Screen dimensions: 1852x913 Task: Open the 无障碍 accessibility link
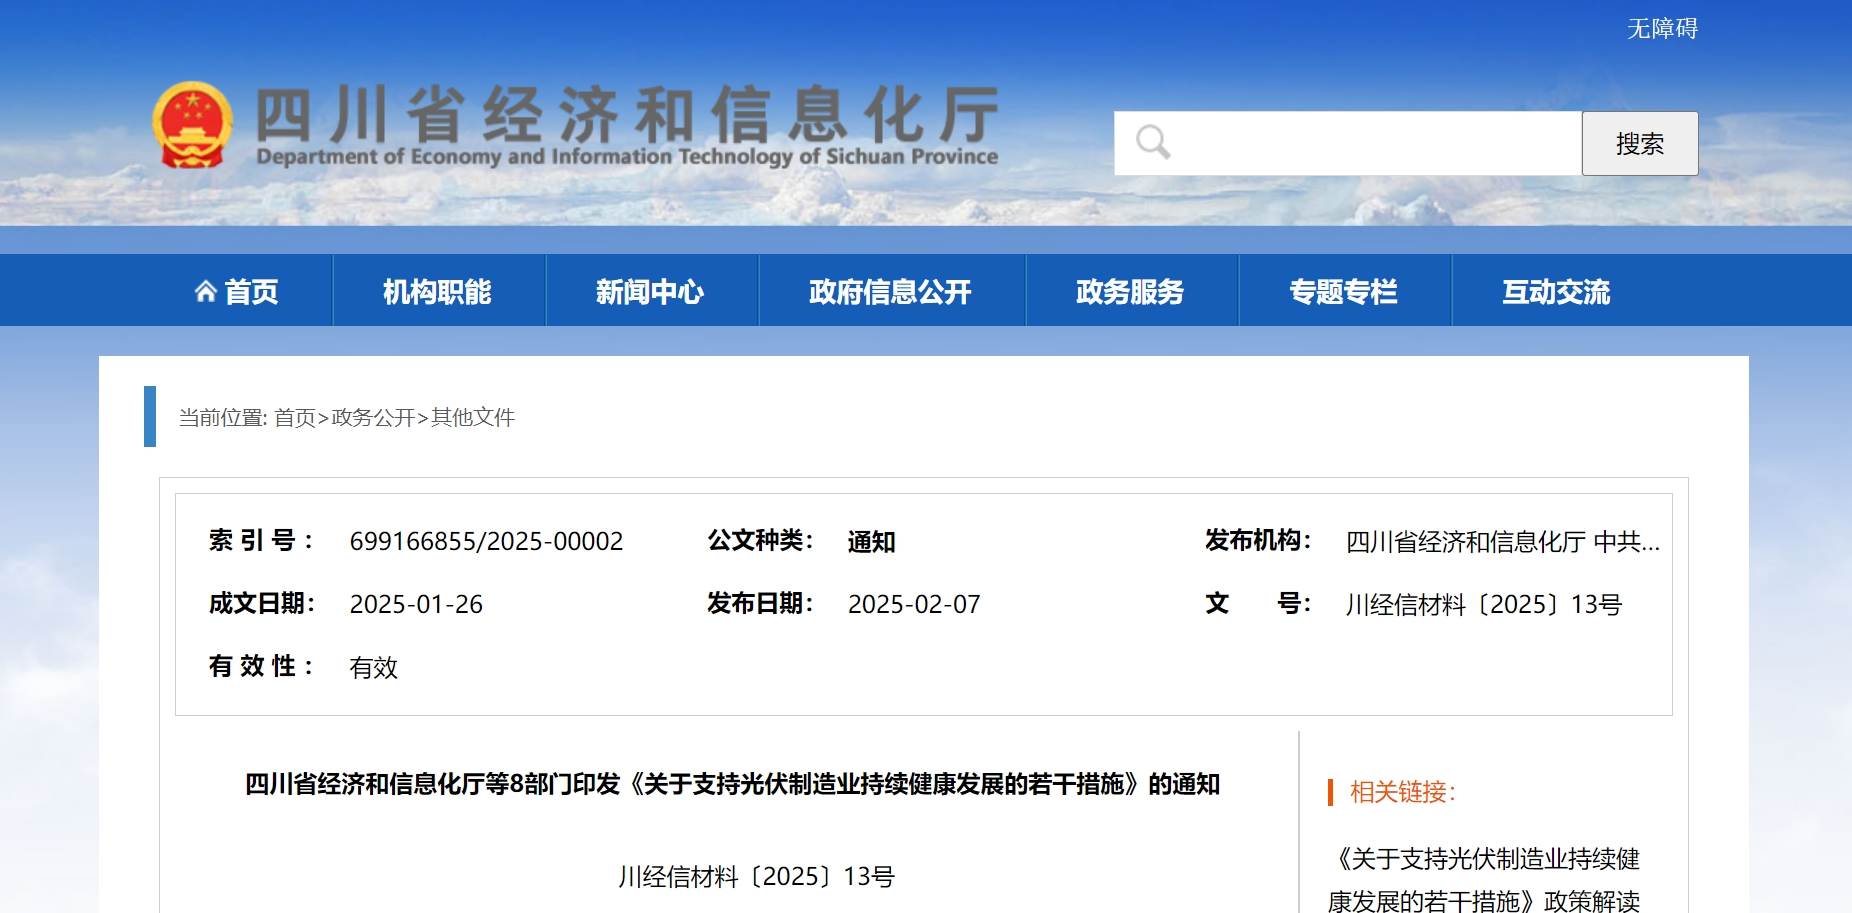(x=1661, y=28)
